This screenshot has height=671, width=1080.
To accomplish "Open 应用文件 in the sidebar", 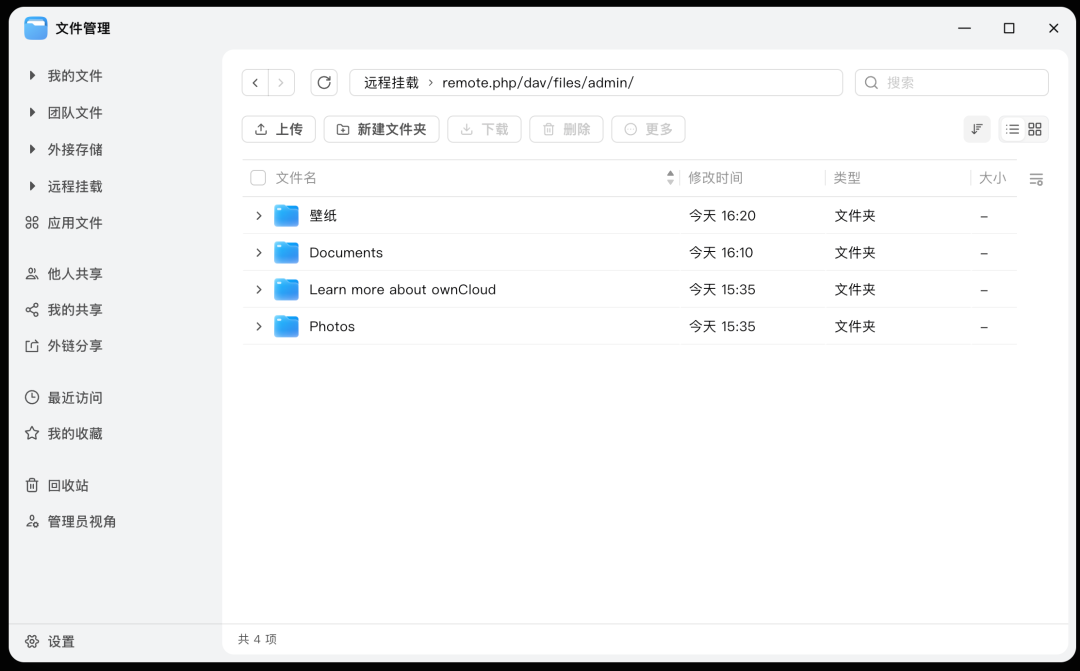I will click(64, 223).
